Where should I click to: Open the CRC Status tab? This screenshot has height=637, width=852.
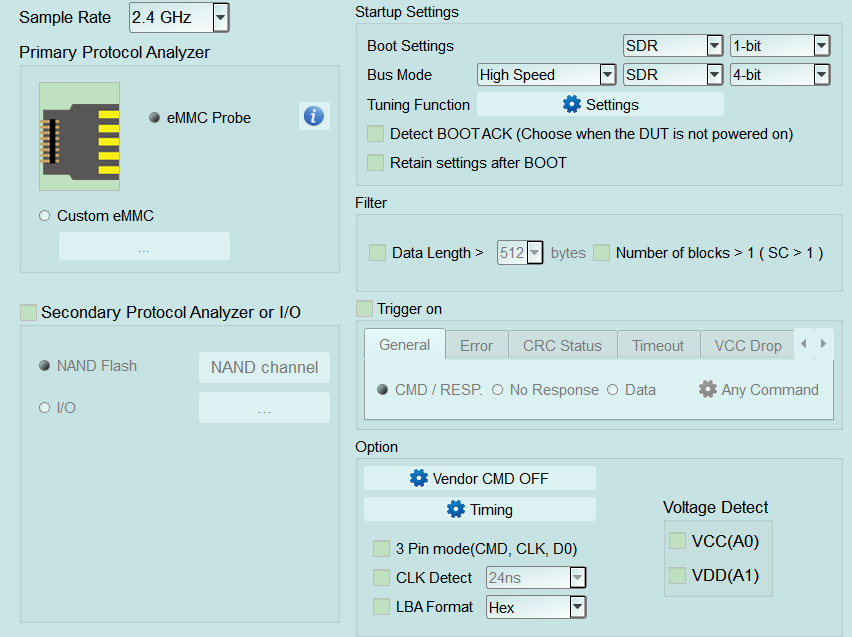(562, 345)
